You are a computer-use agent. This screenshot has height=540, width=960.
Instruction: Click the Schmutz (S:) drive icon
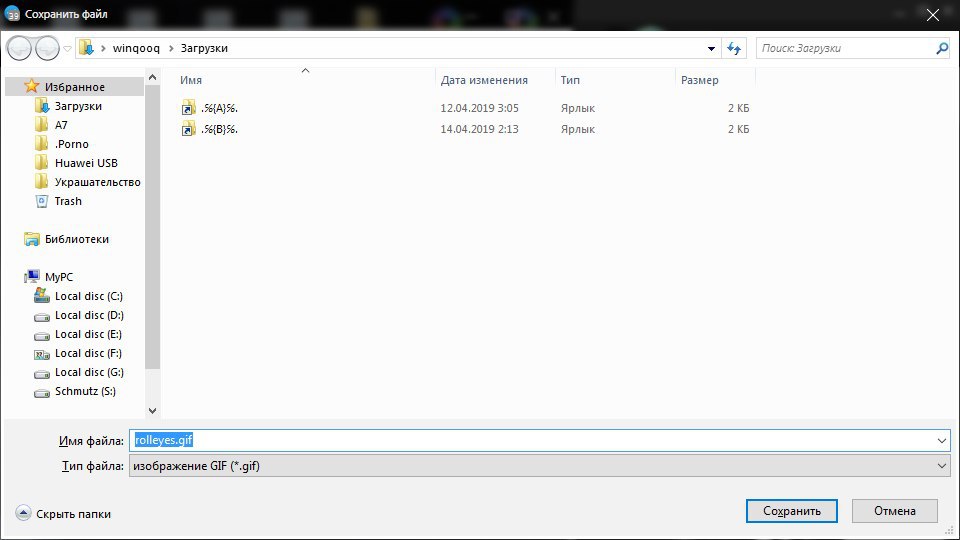[42, 392]
